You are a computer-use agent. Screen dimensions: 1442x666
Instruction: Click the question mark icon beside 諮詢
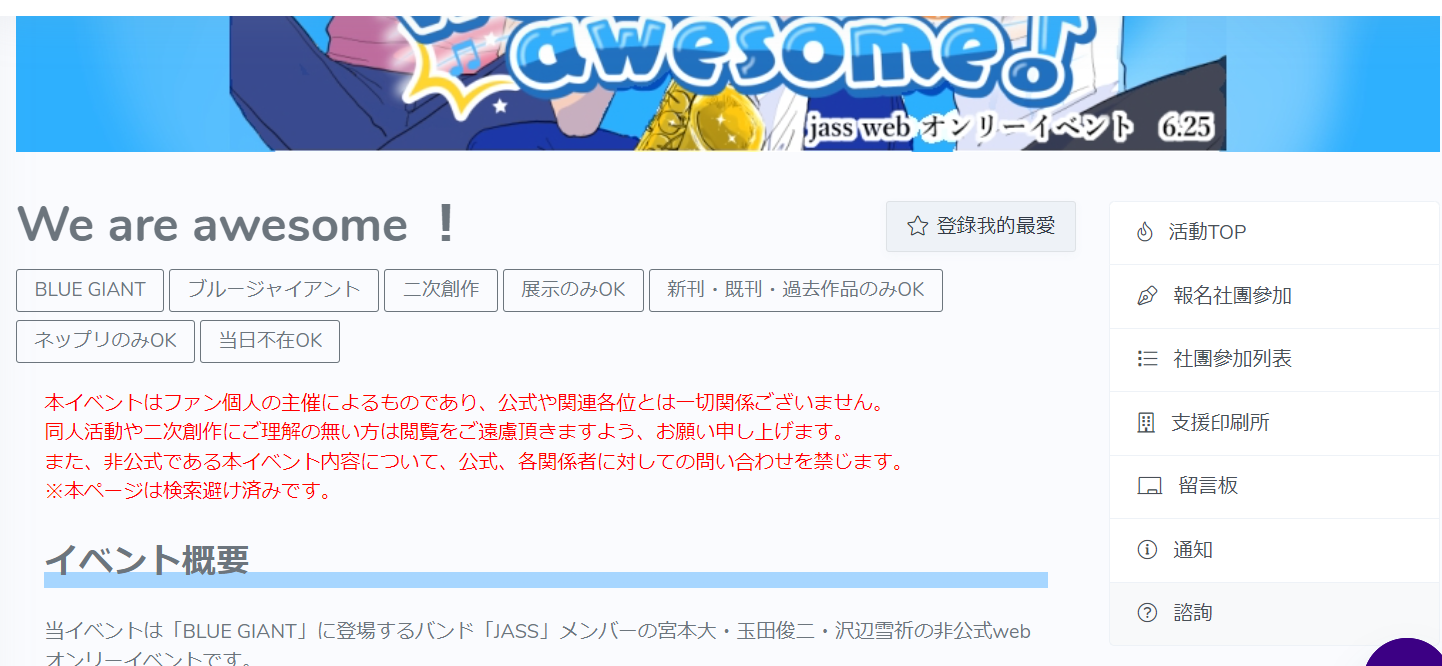[1147, 613]
